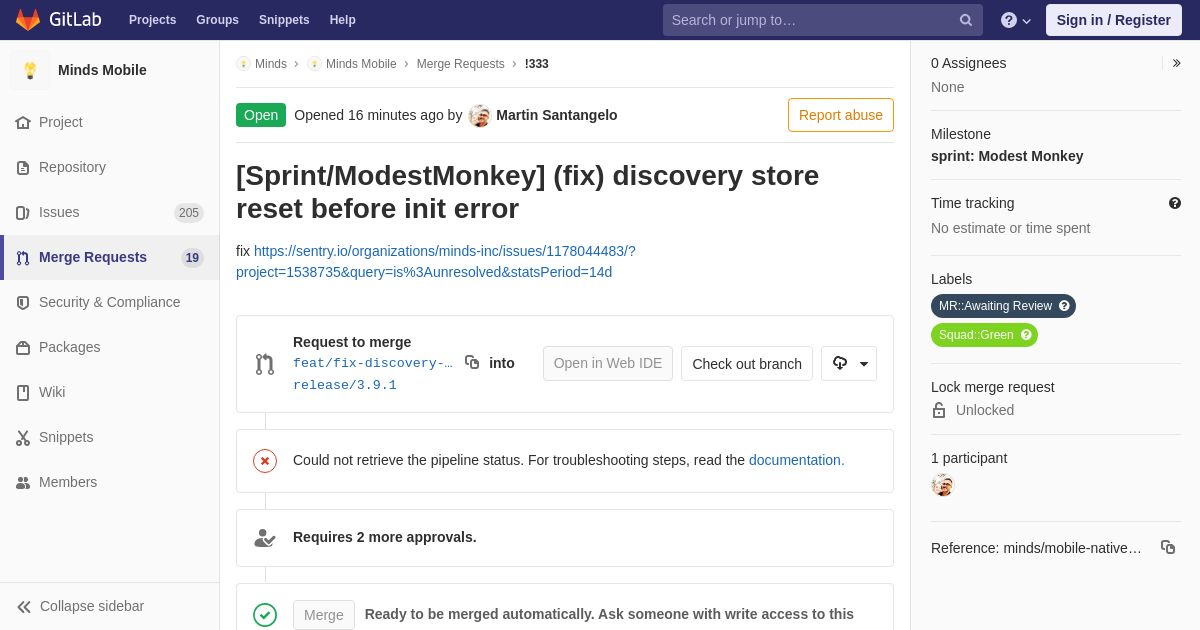Image resolution: width=1200 pixels, height=630 pixels.
Task: Open the sentry.io issue link
Action: (x=436, y=261)
